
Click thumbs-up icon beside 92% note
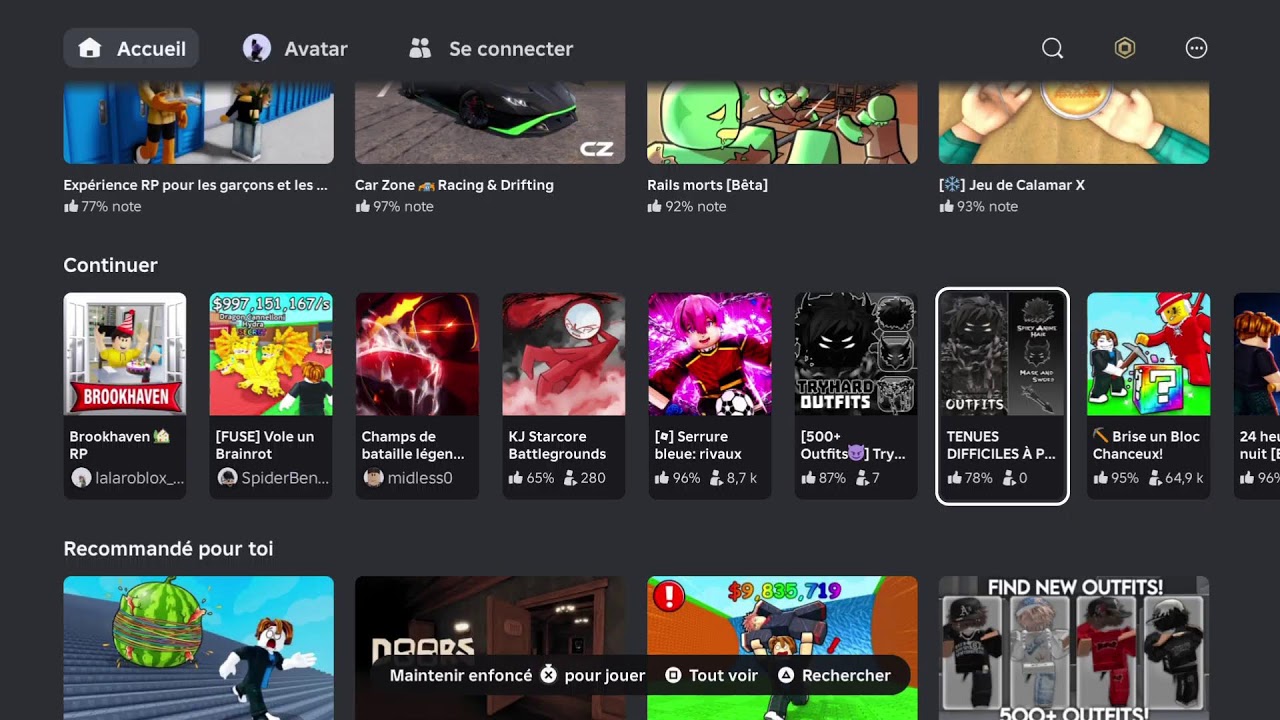pyautogui.click(x=655, y=206)
